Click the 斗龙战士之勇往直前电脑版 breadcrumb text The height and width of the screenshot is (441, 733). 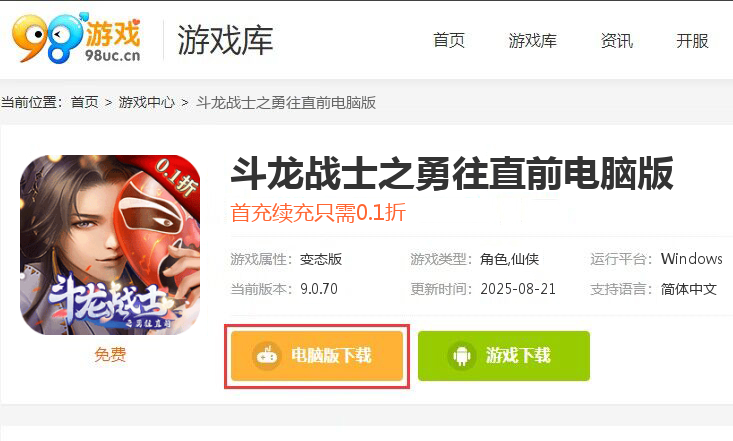tap(286, 102)
